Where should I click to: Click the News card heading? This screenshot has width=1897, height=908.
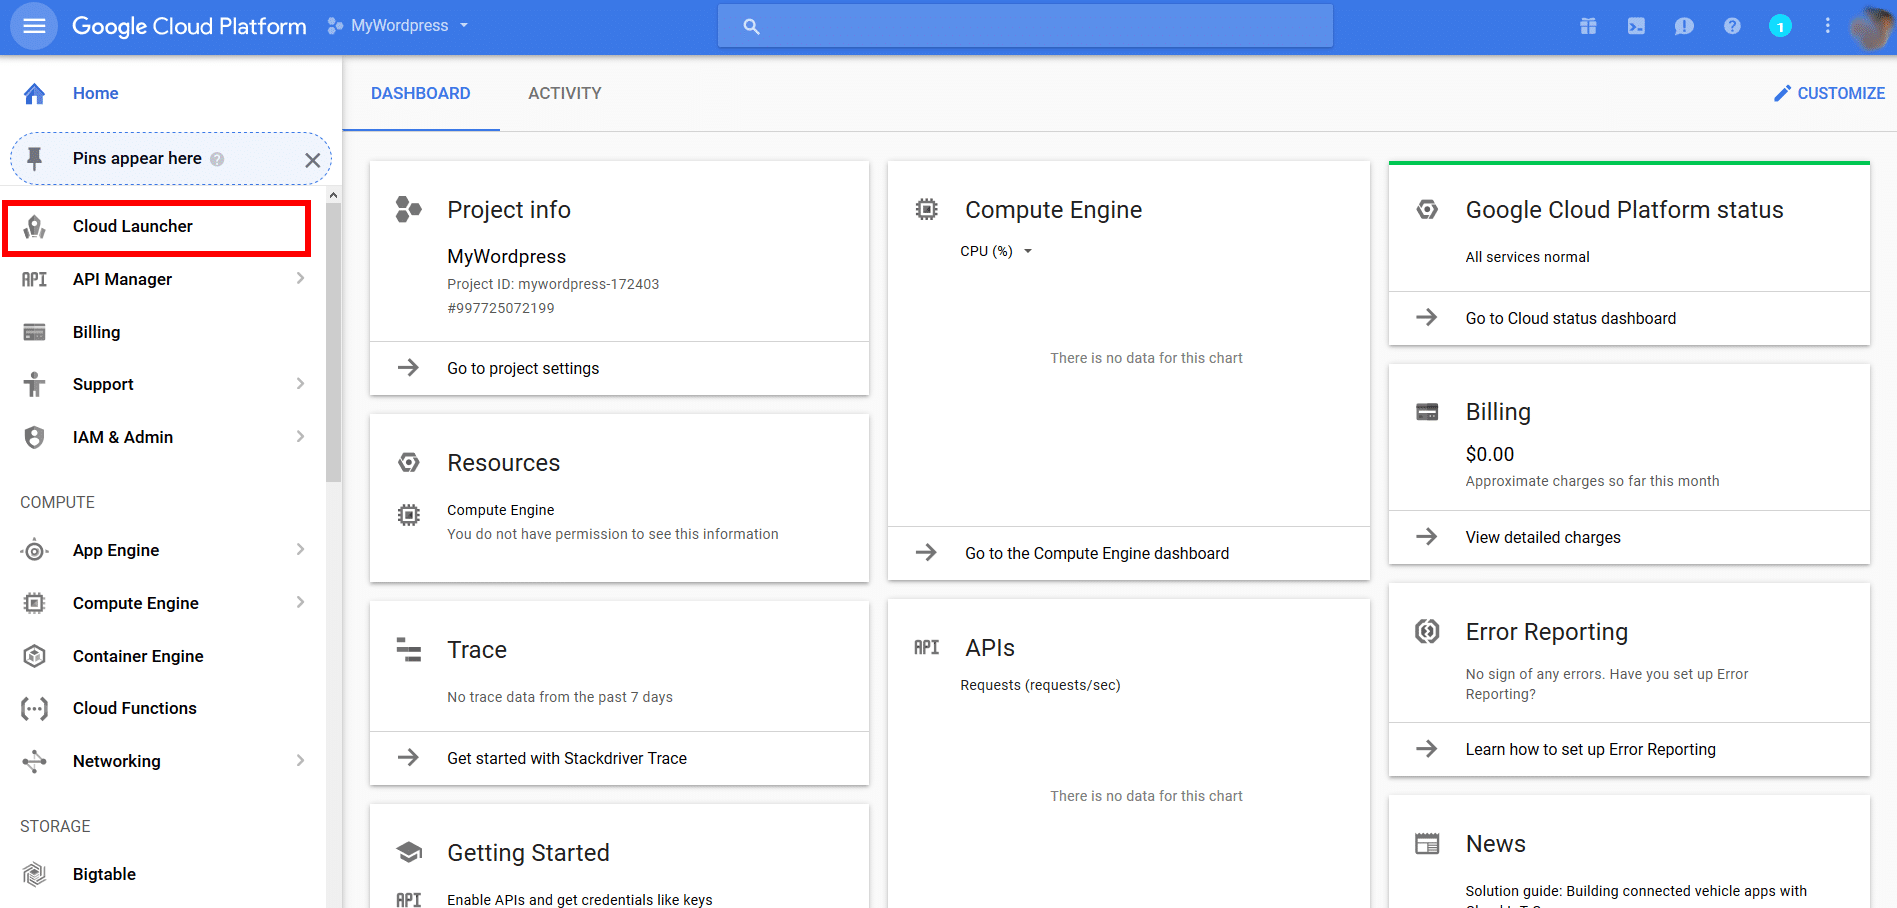[1495, 844]
